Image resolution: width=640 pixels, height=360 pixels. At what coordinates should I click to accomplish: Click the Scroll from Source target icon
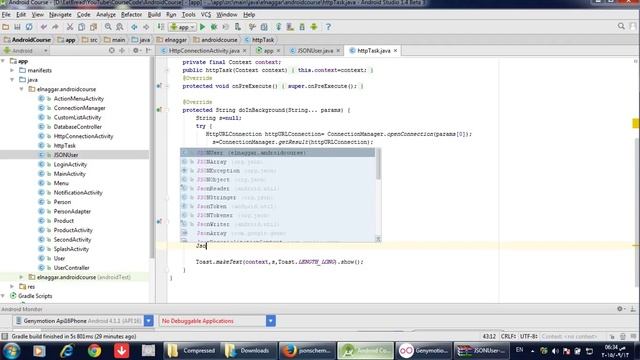pos(111,51)
